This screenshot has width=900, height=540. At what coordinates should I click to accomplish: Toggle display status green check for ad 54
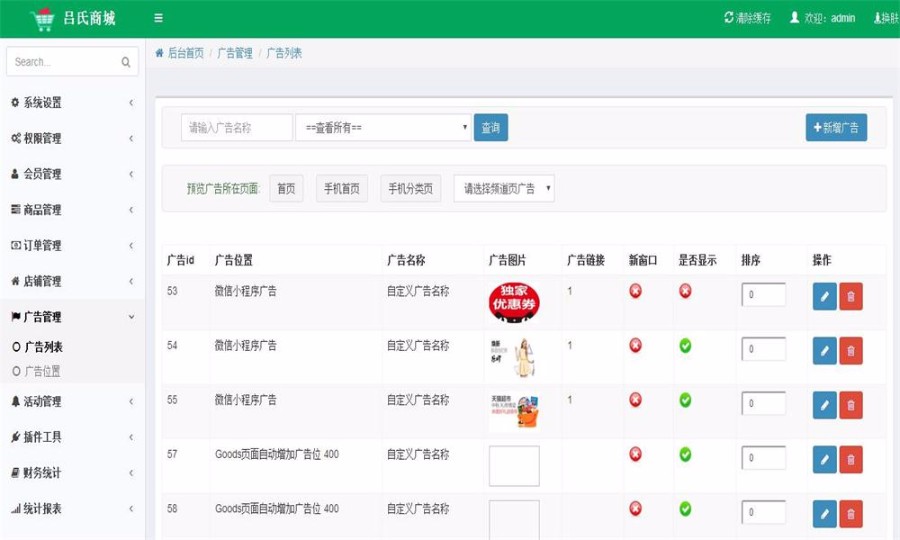[685, 345]
